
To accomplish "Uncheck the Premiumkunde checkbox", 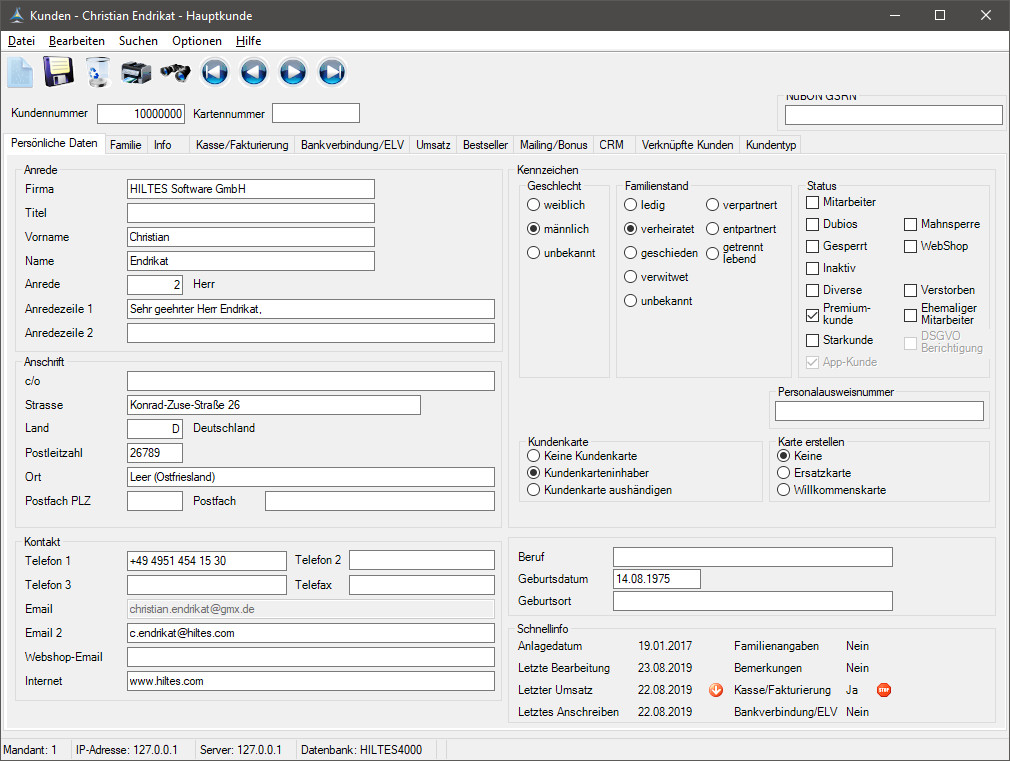I will coord(813,314).
